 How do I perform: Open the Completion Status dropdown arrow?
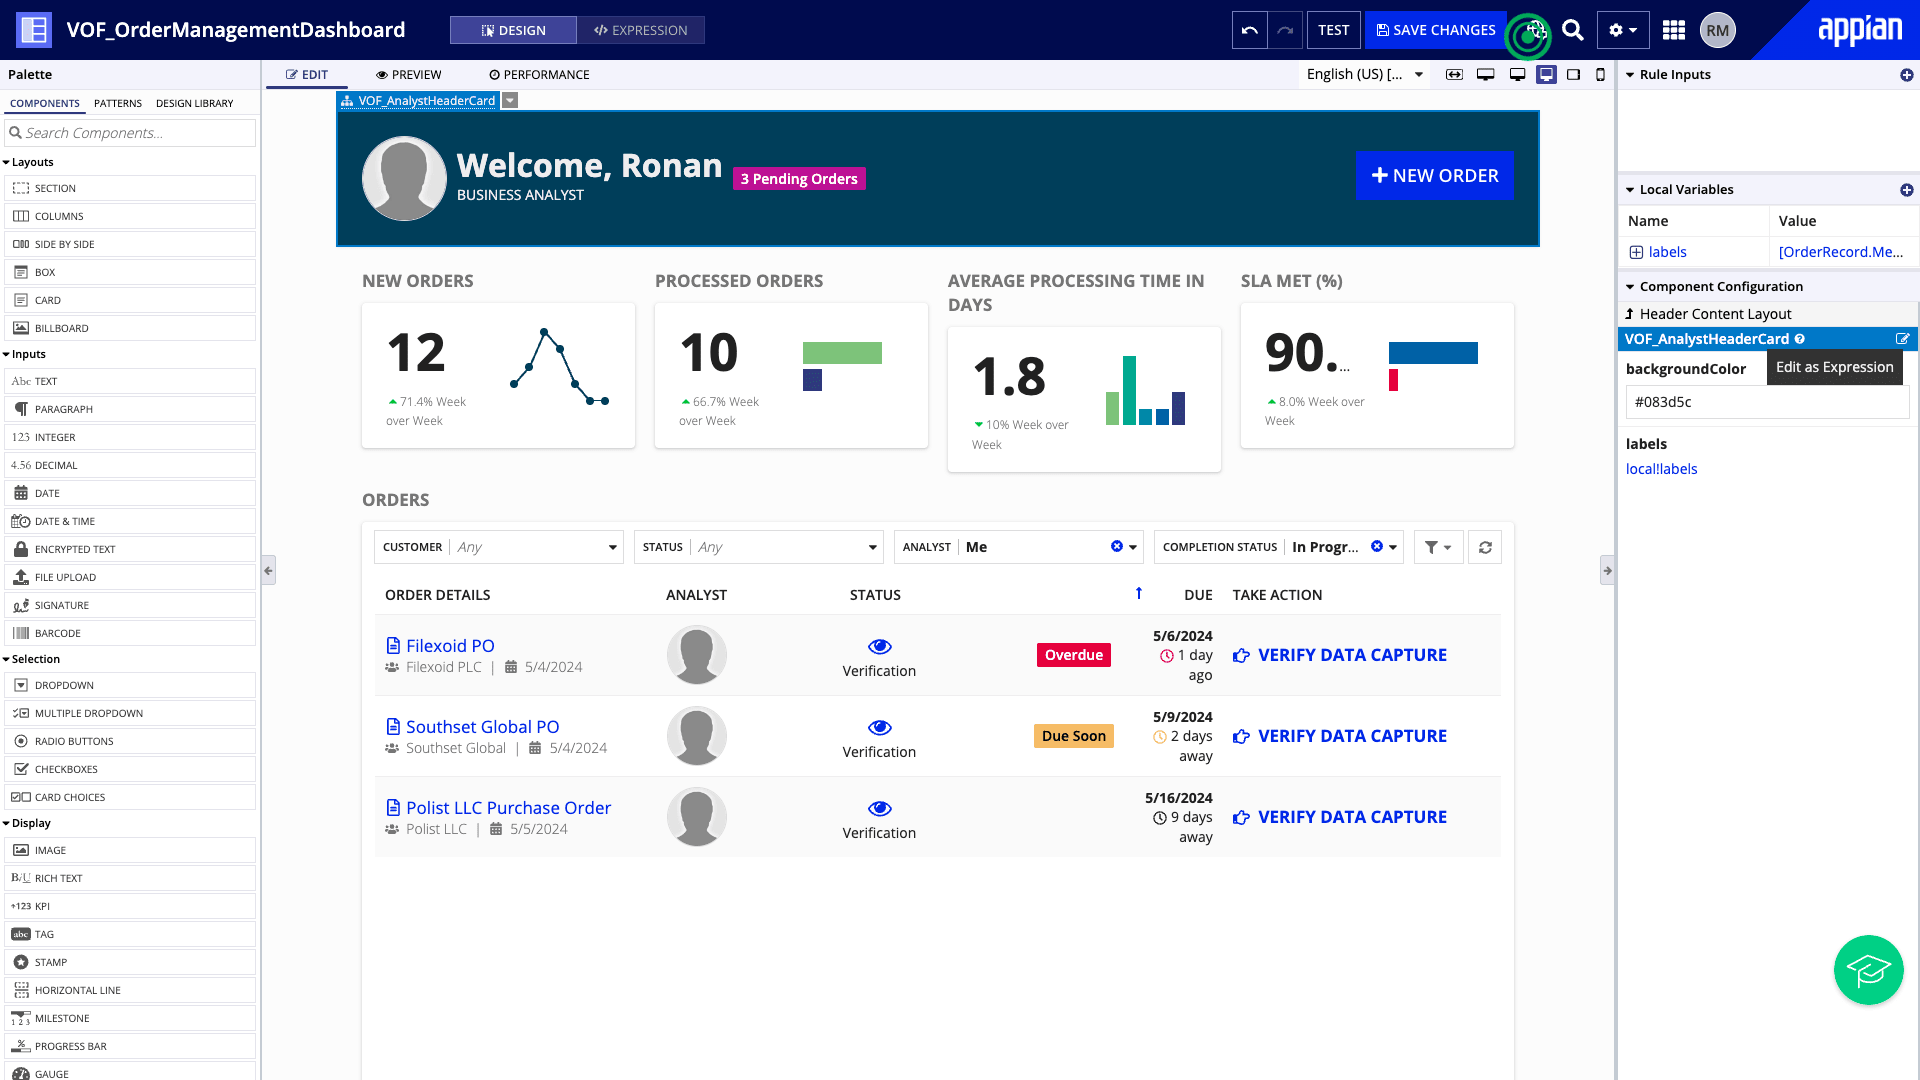pyautogui.click(x=1393, y=547)
